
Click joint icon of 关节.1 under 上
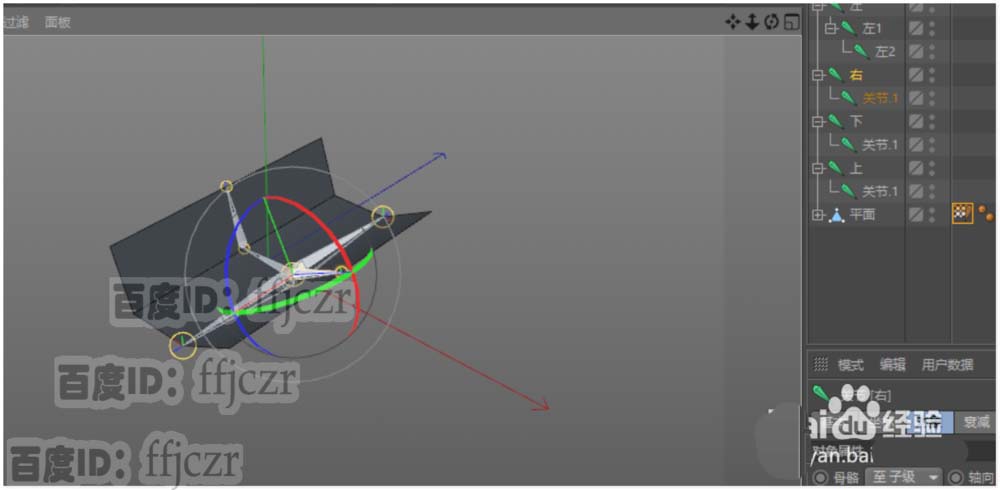coord(848,191)
